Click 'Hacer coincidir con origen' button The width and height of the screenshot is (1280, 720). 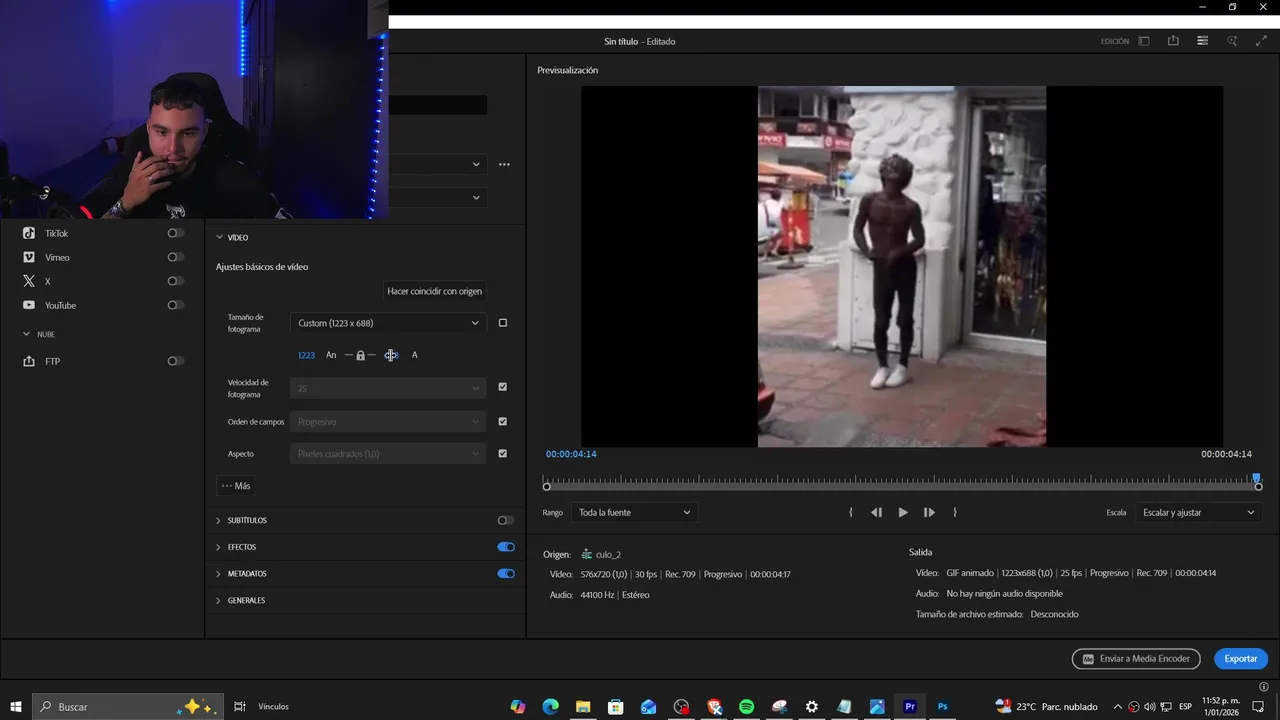click(x=434, y=291)
